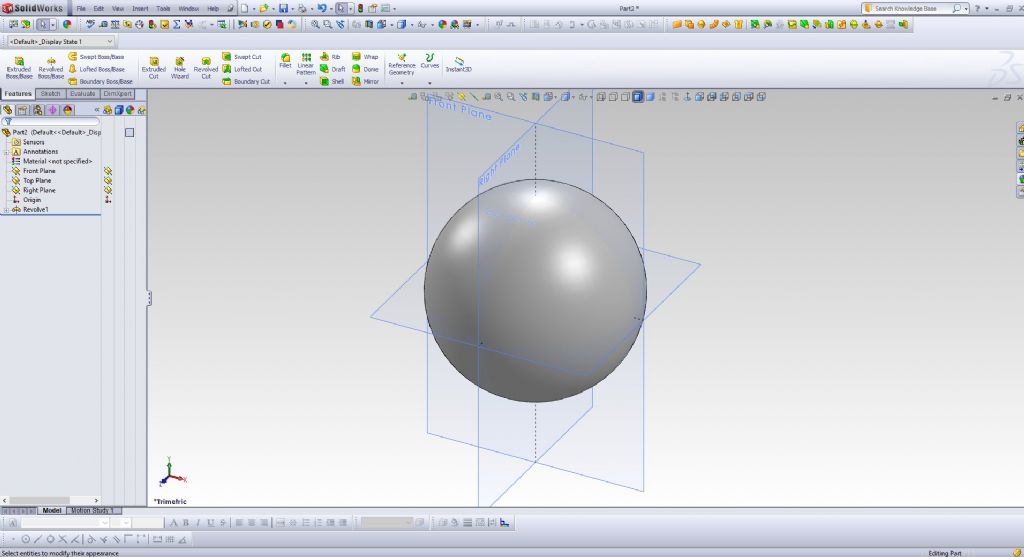Switch to the Sketch tab
The image size is (1024, 557).
click(x=50, y=94)
